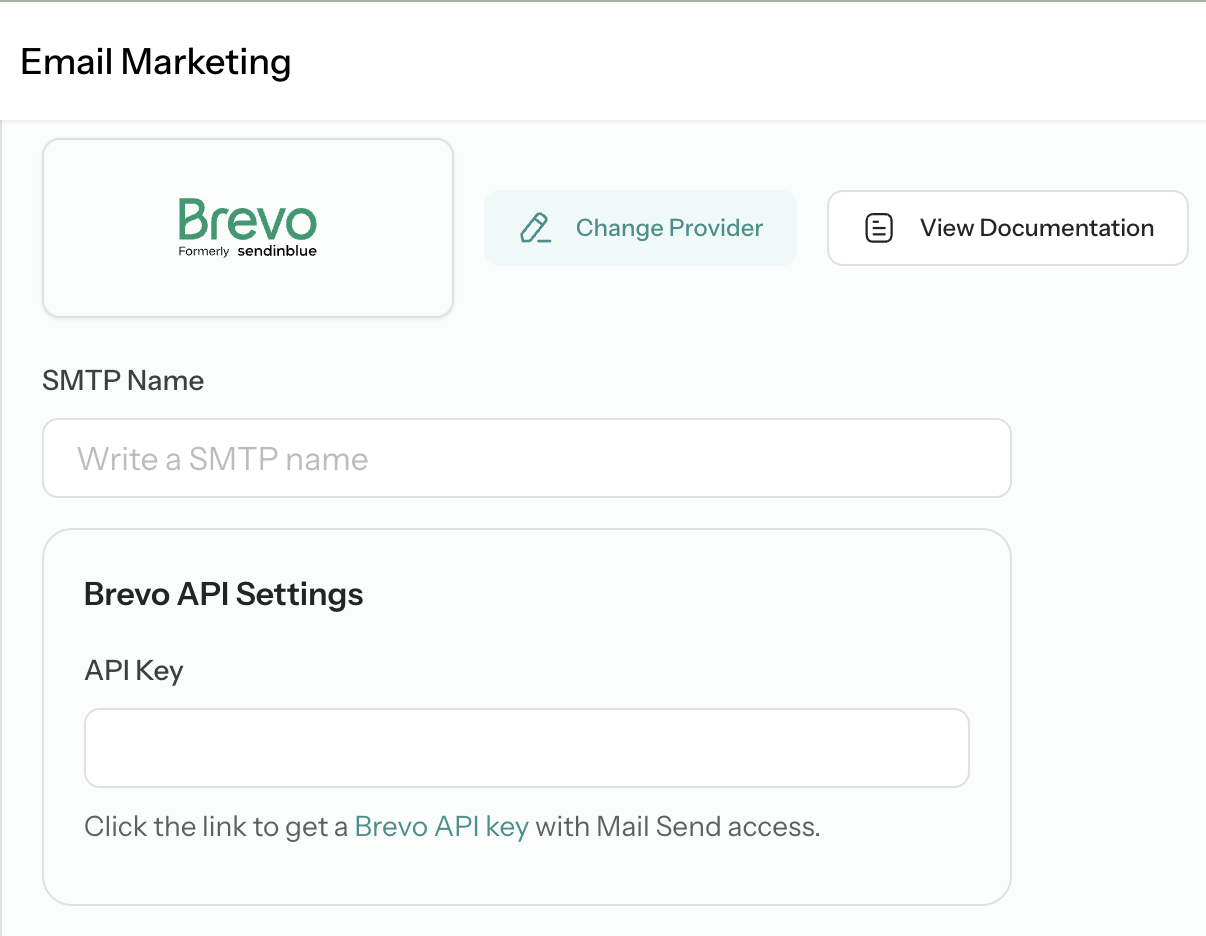Click the 'with Mail Send access.' text
This screenshot has width=1206, height=936.
point(678,827)
